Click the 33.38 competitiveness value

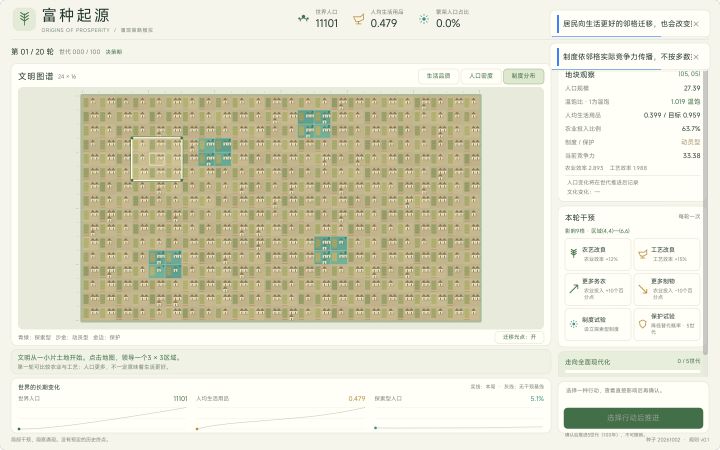click(x=692, y=156)
